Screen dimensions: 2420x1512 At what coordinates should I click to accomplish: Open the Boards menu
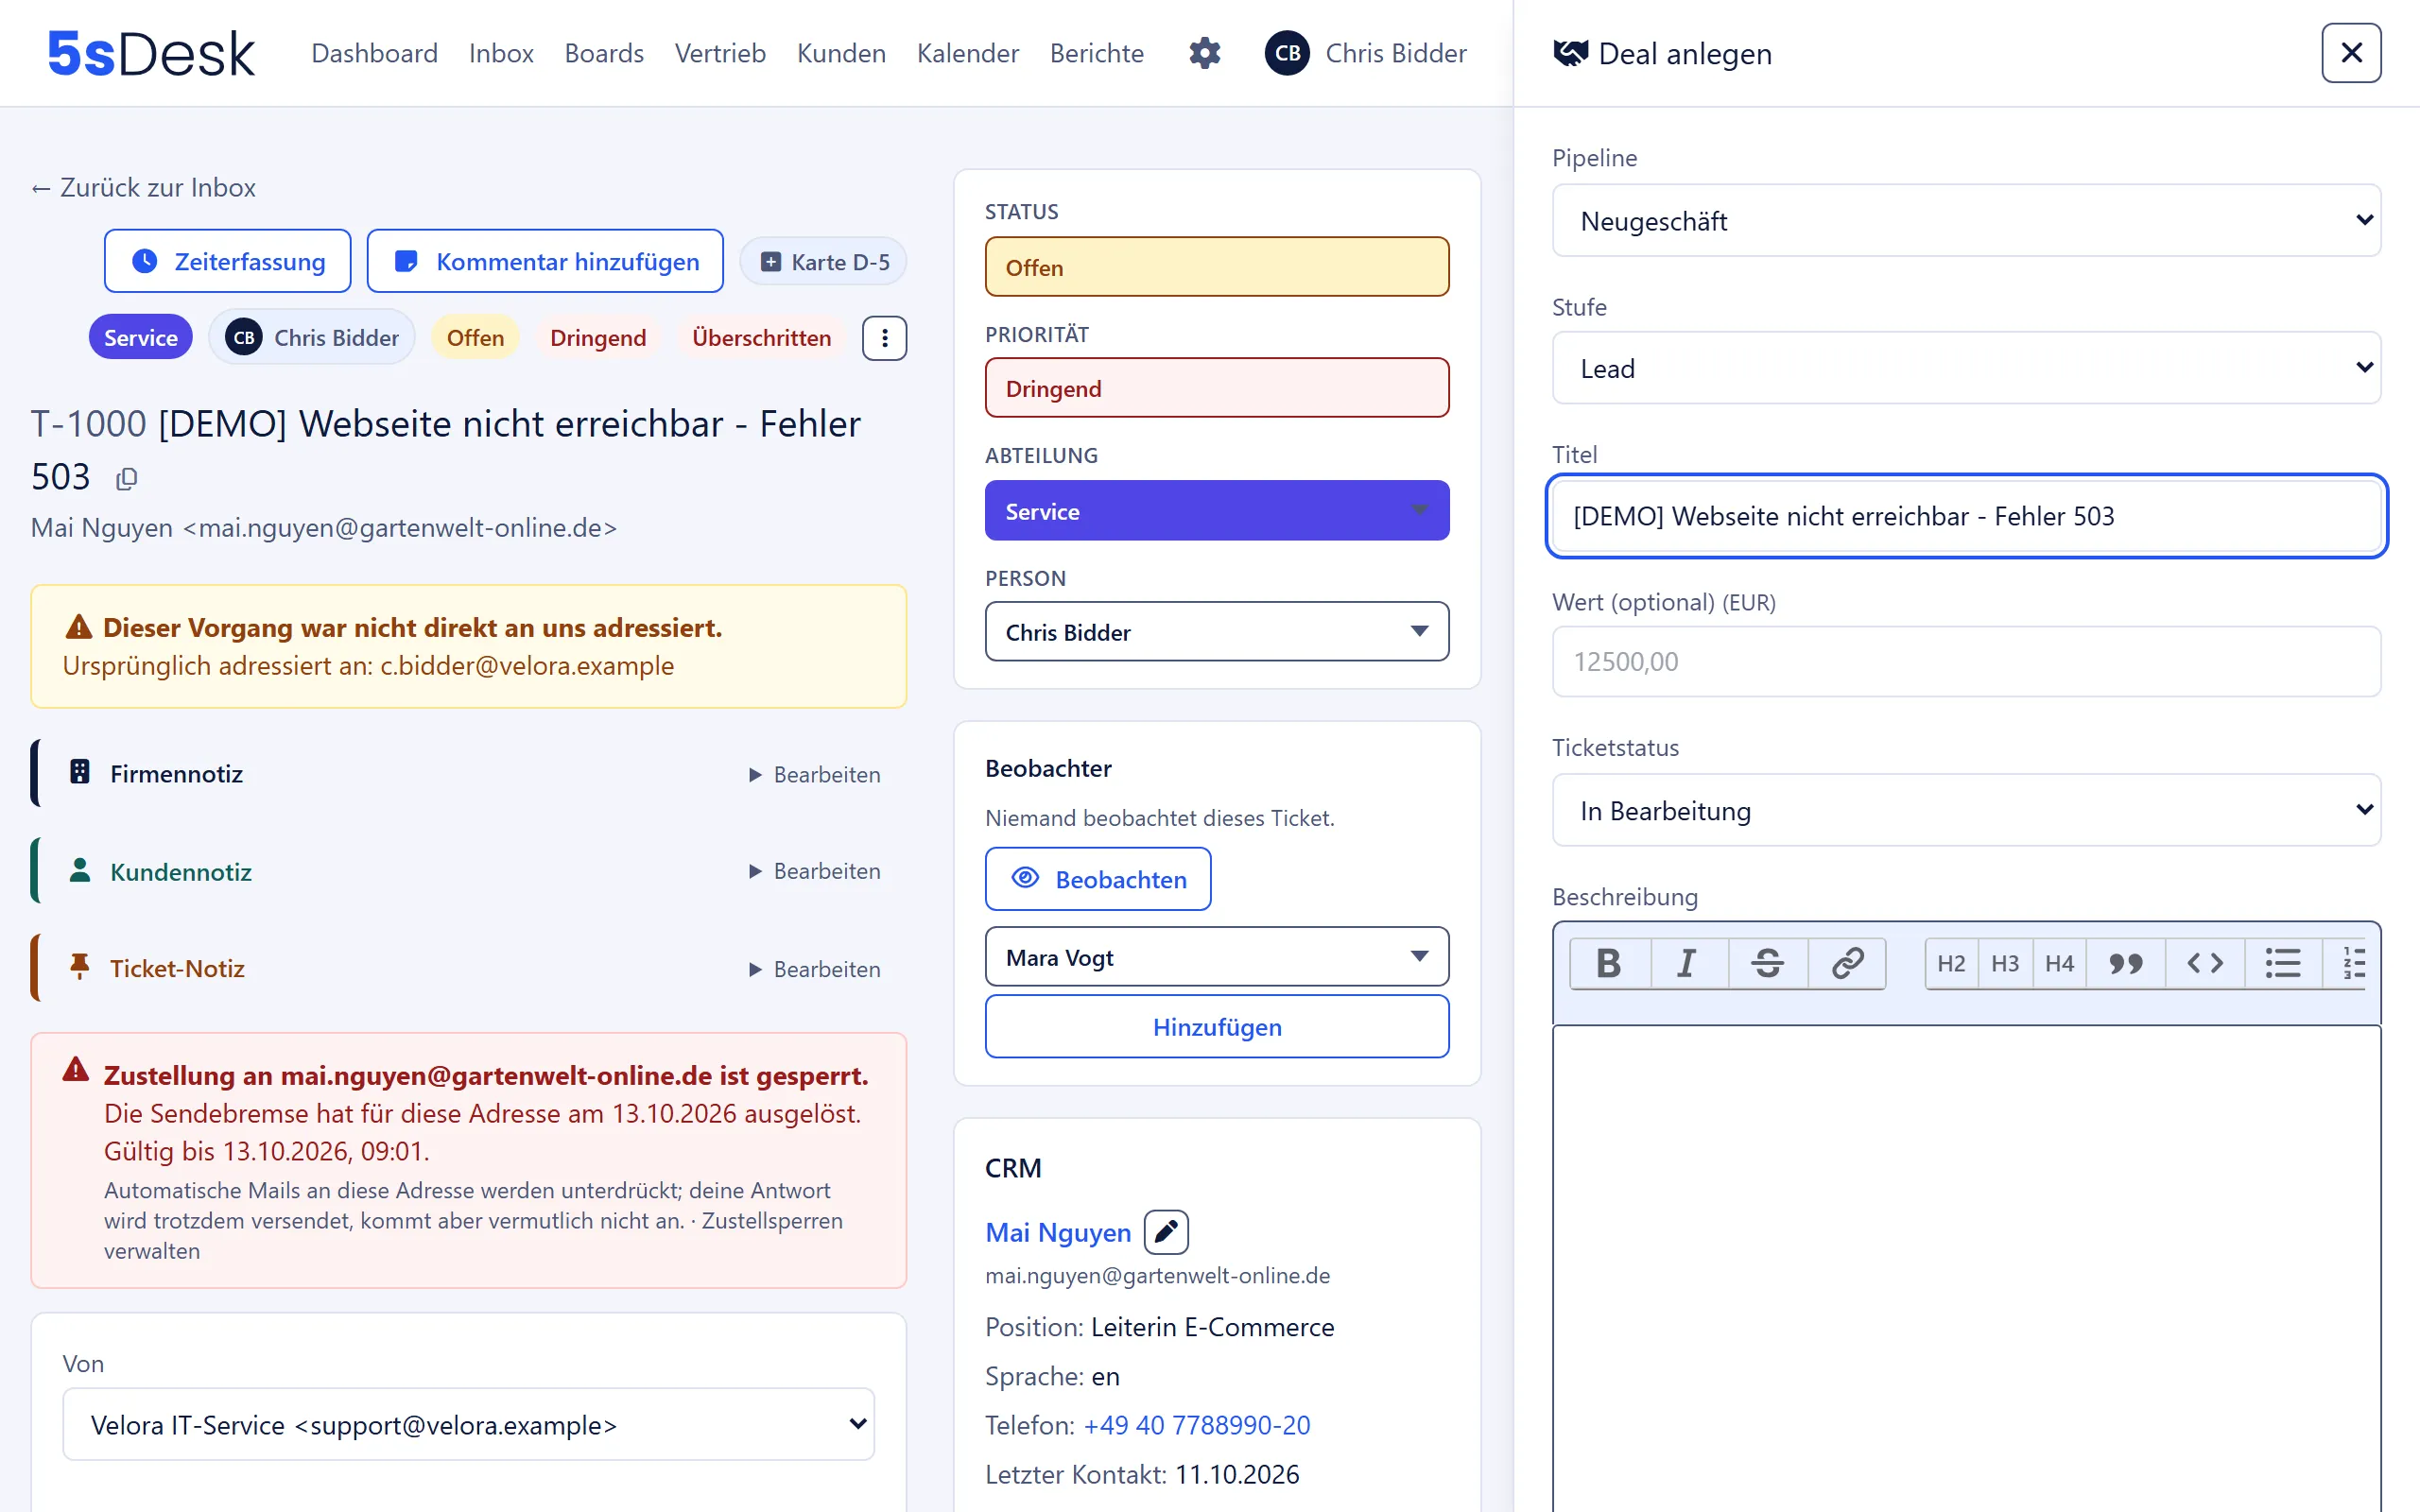click(x=604, y=53)
